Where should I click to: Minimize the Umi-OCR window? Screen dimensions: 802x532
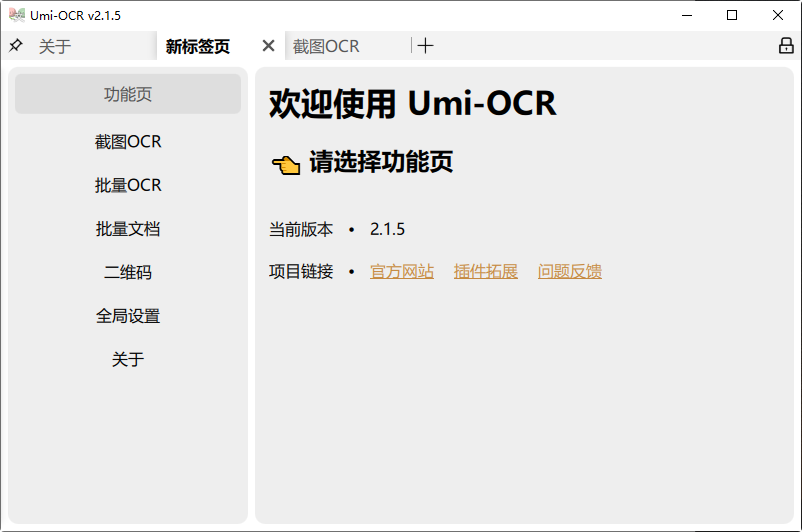point(687,15)
